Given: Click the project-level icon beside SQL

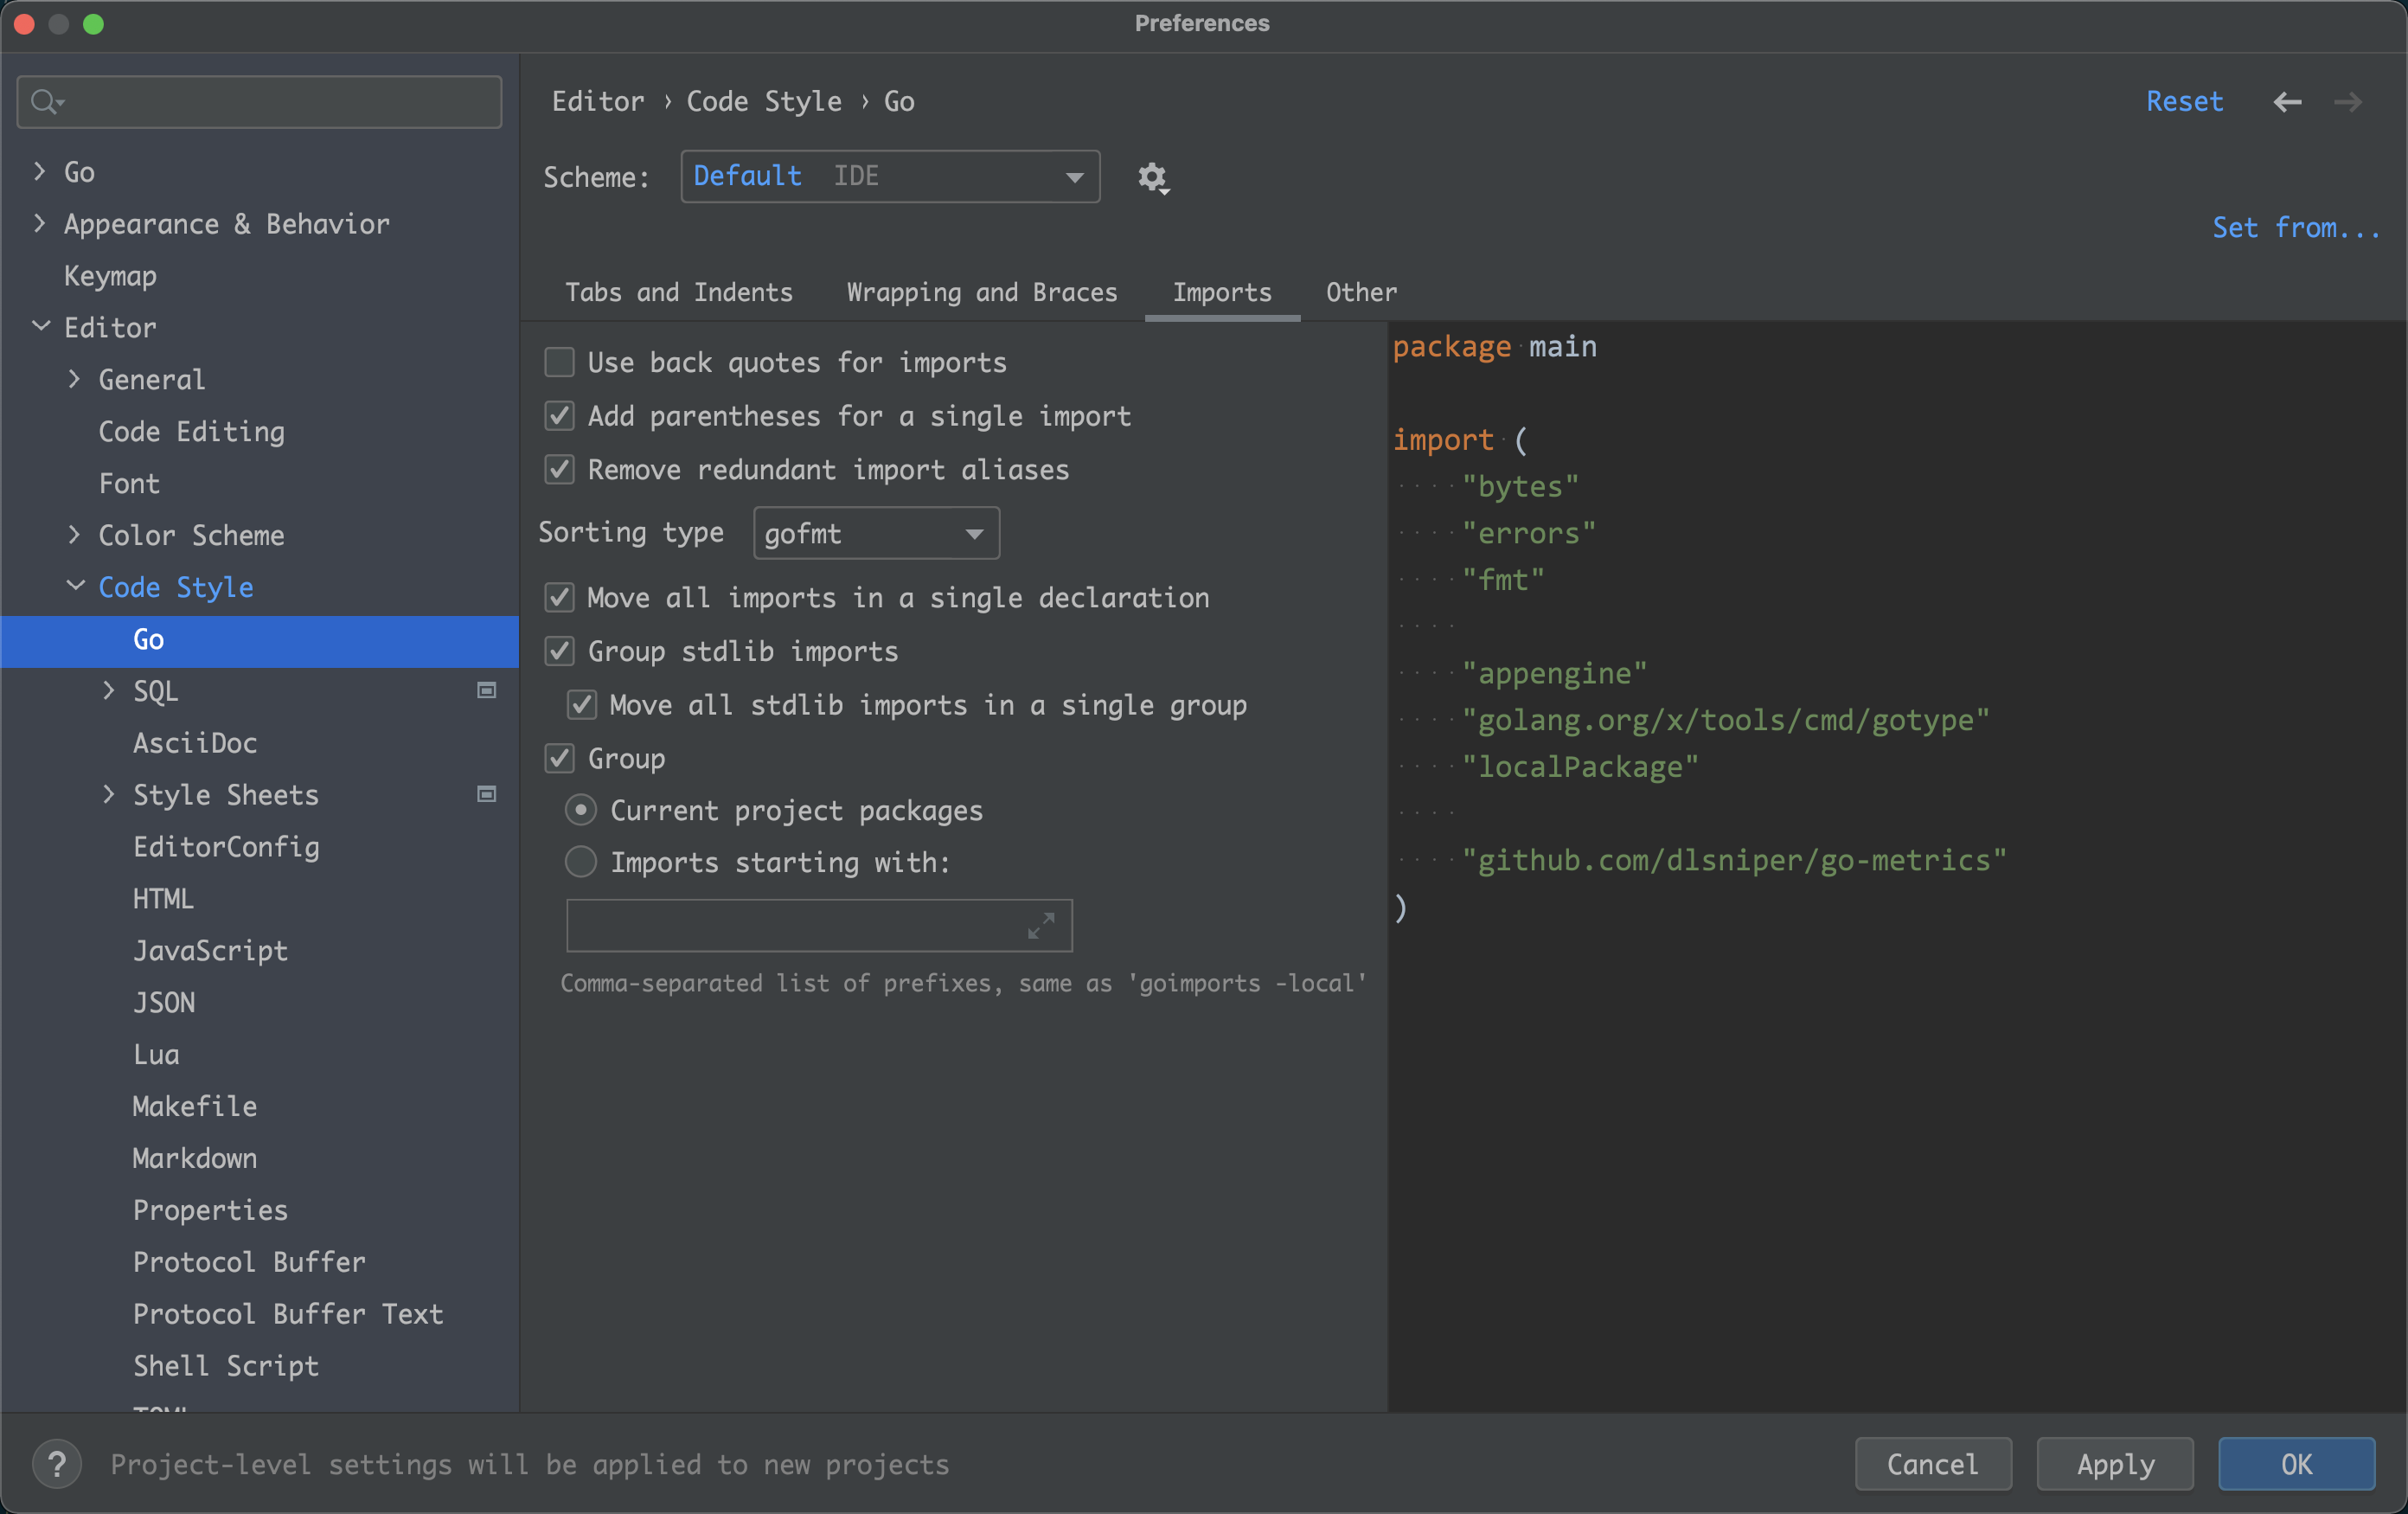Looking at the screenshot, I should tap(487, 691).
